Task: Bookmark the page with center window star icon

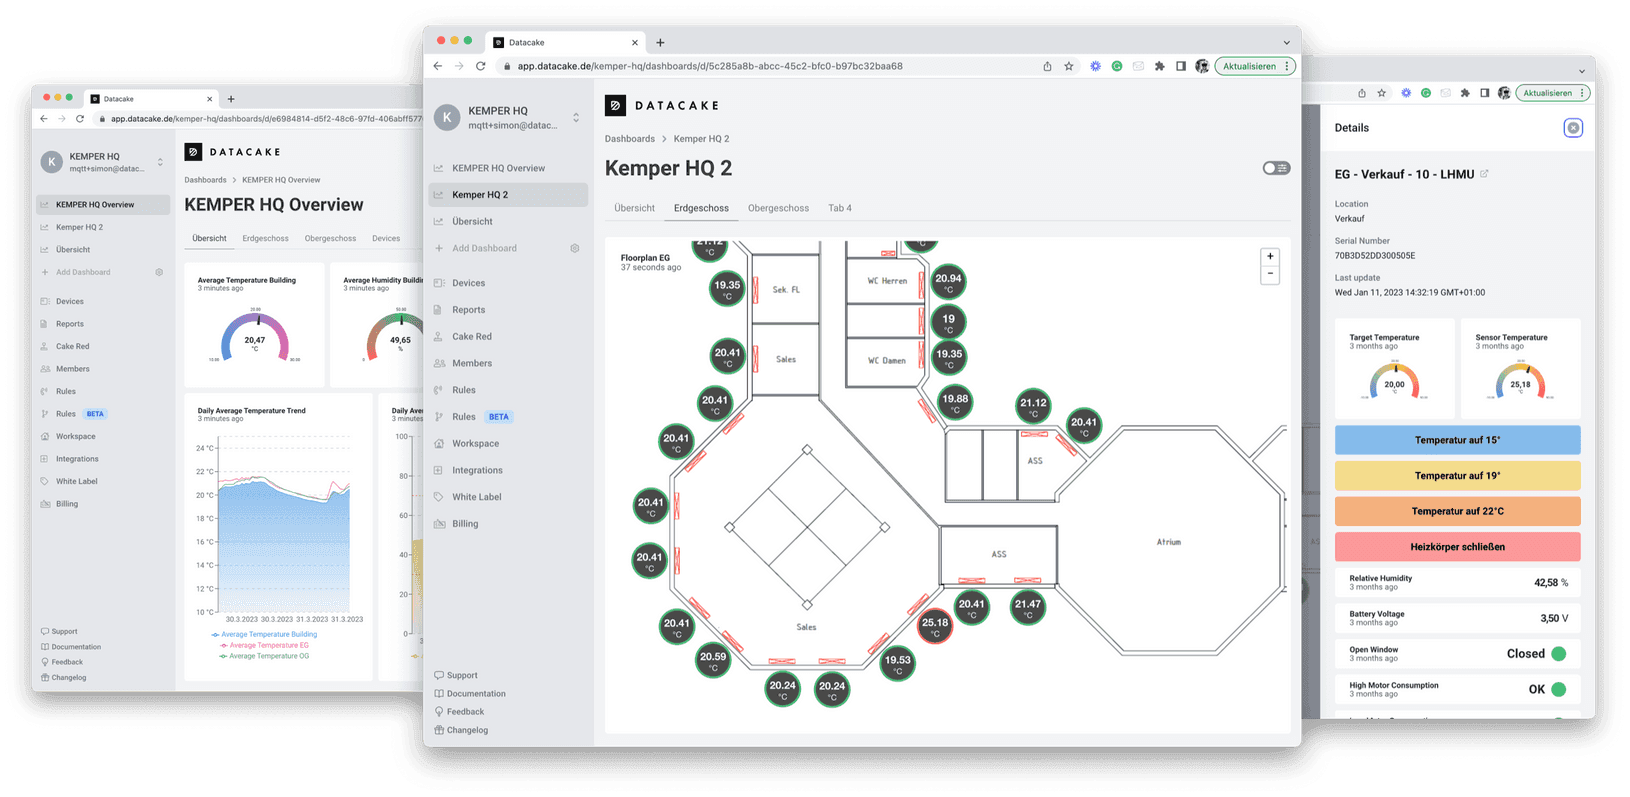Action: (1069, 66)
